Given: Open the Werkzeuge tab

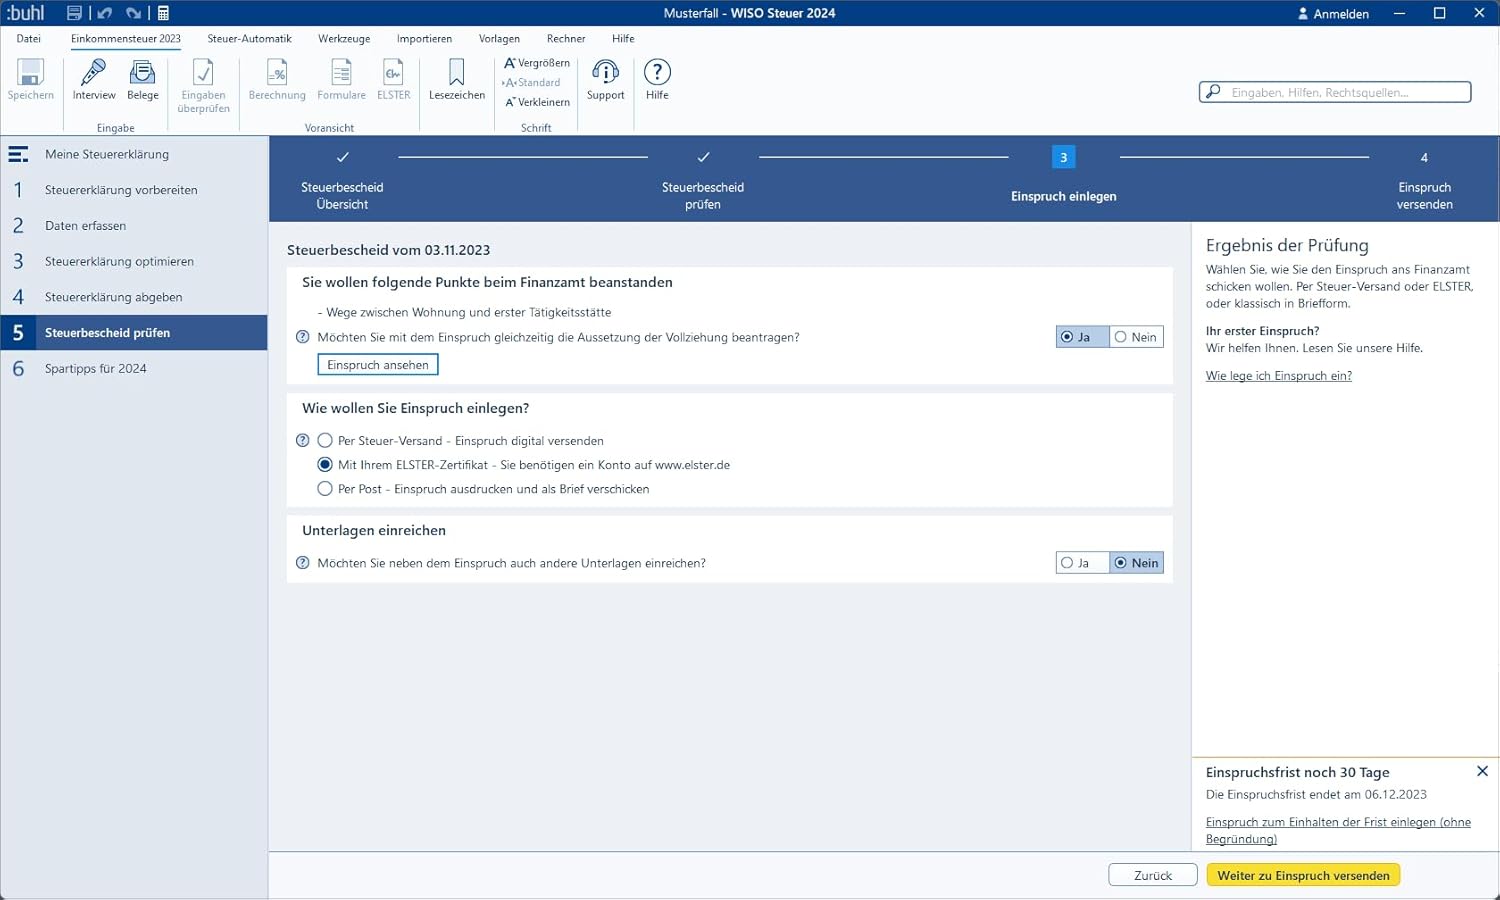Looking at the screenshot, I should 344,39.
